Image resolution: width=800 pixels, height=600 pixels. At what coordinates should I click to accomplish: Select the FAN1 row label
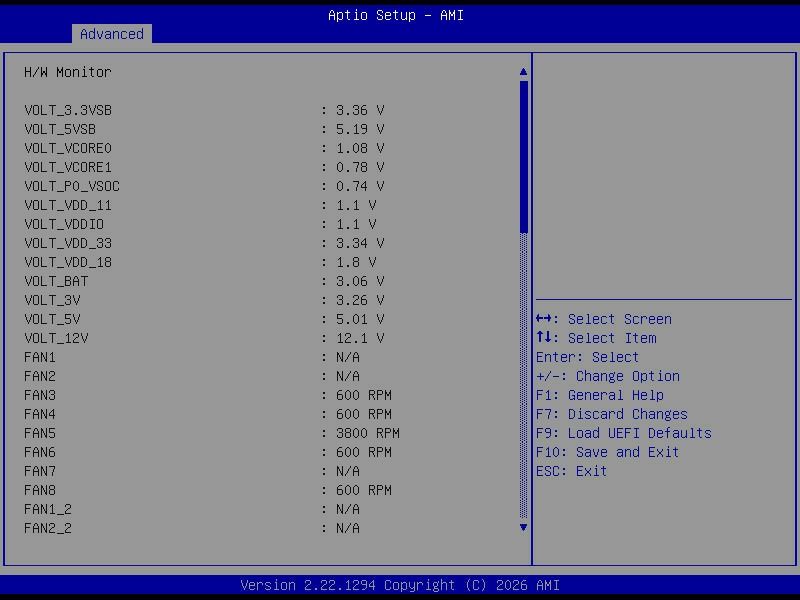pyautogui.click(x=40, y=357)
